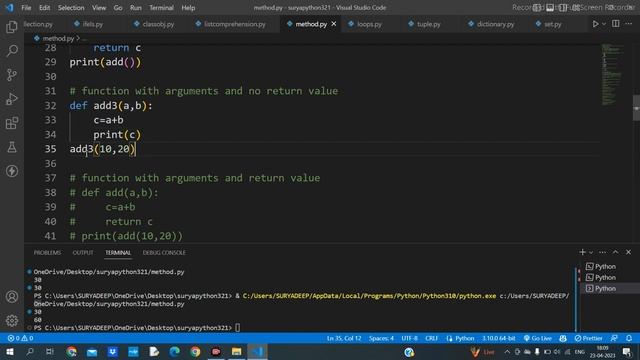This screenshot has width=640, height=360.
Task: Click UTF-8 encoding status item
Action: click(x=409, y=338)
